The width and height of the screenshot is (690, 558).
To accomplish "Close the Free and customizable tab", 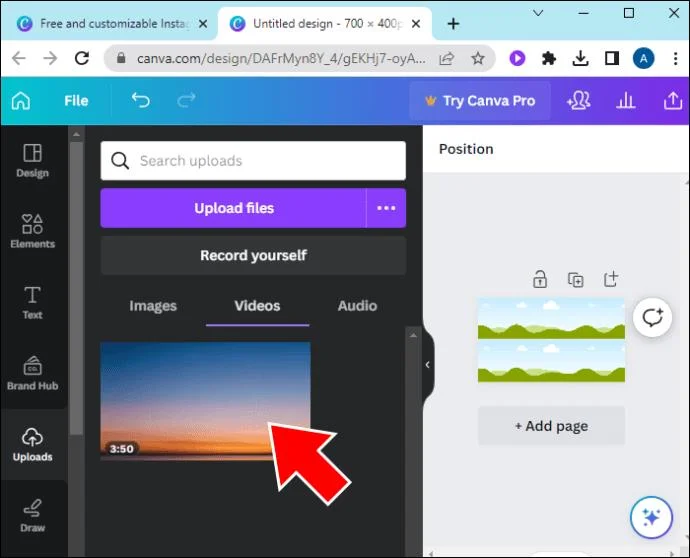I will [203, 24].
